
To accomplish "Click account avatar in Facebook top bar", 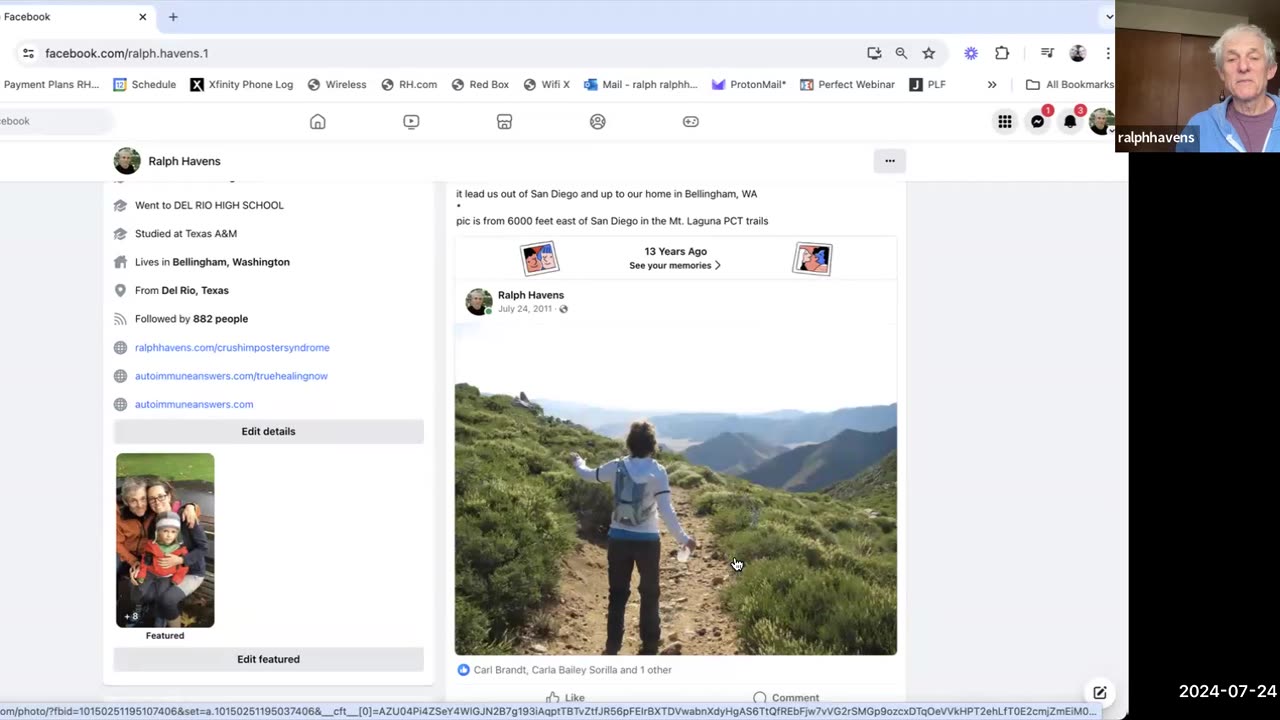I will click(1101, 122).
